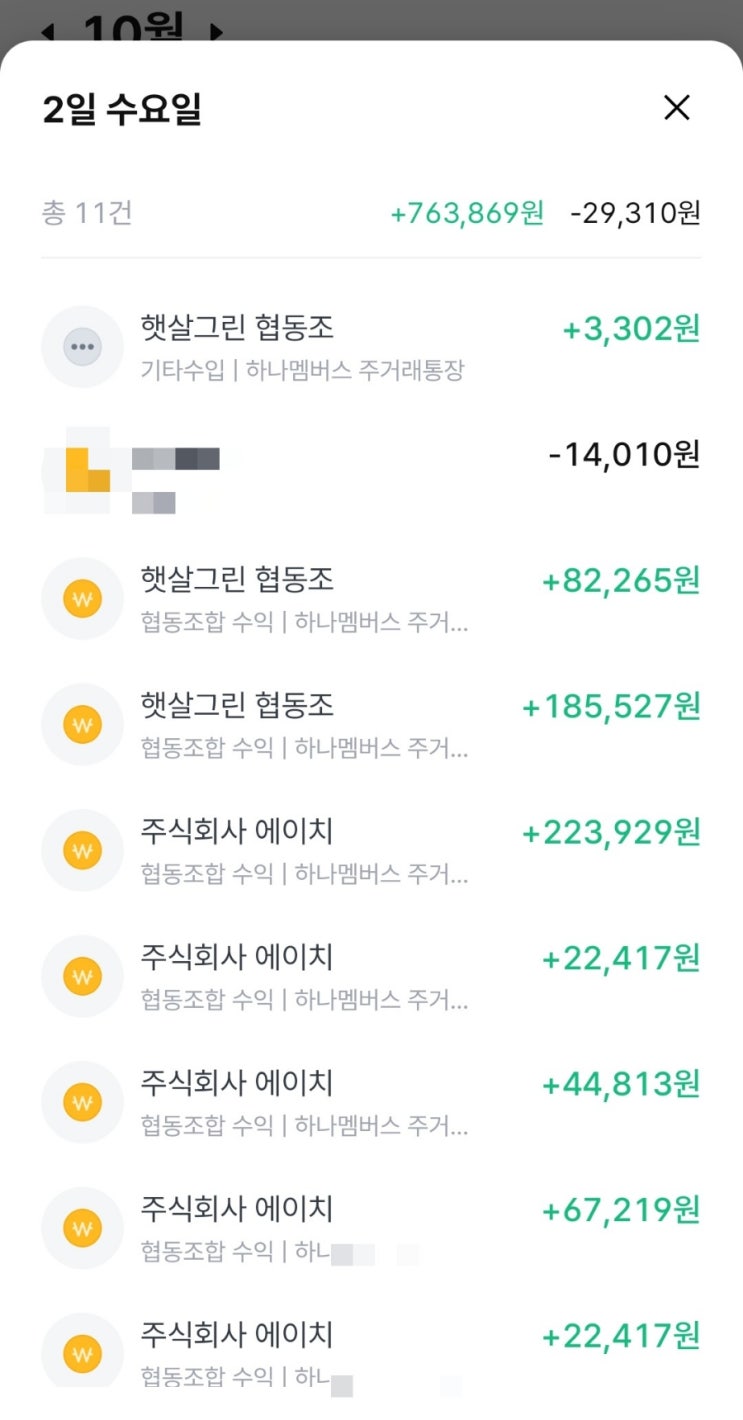Tap the total expense -29,310원
Screen dimensions: 743x1420
coord(635,213)
